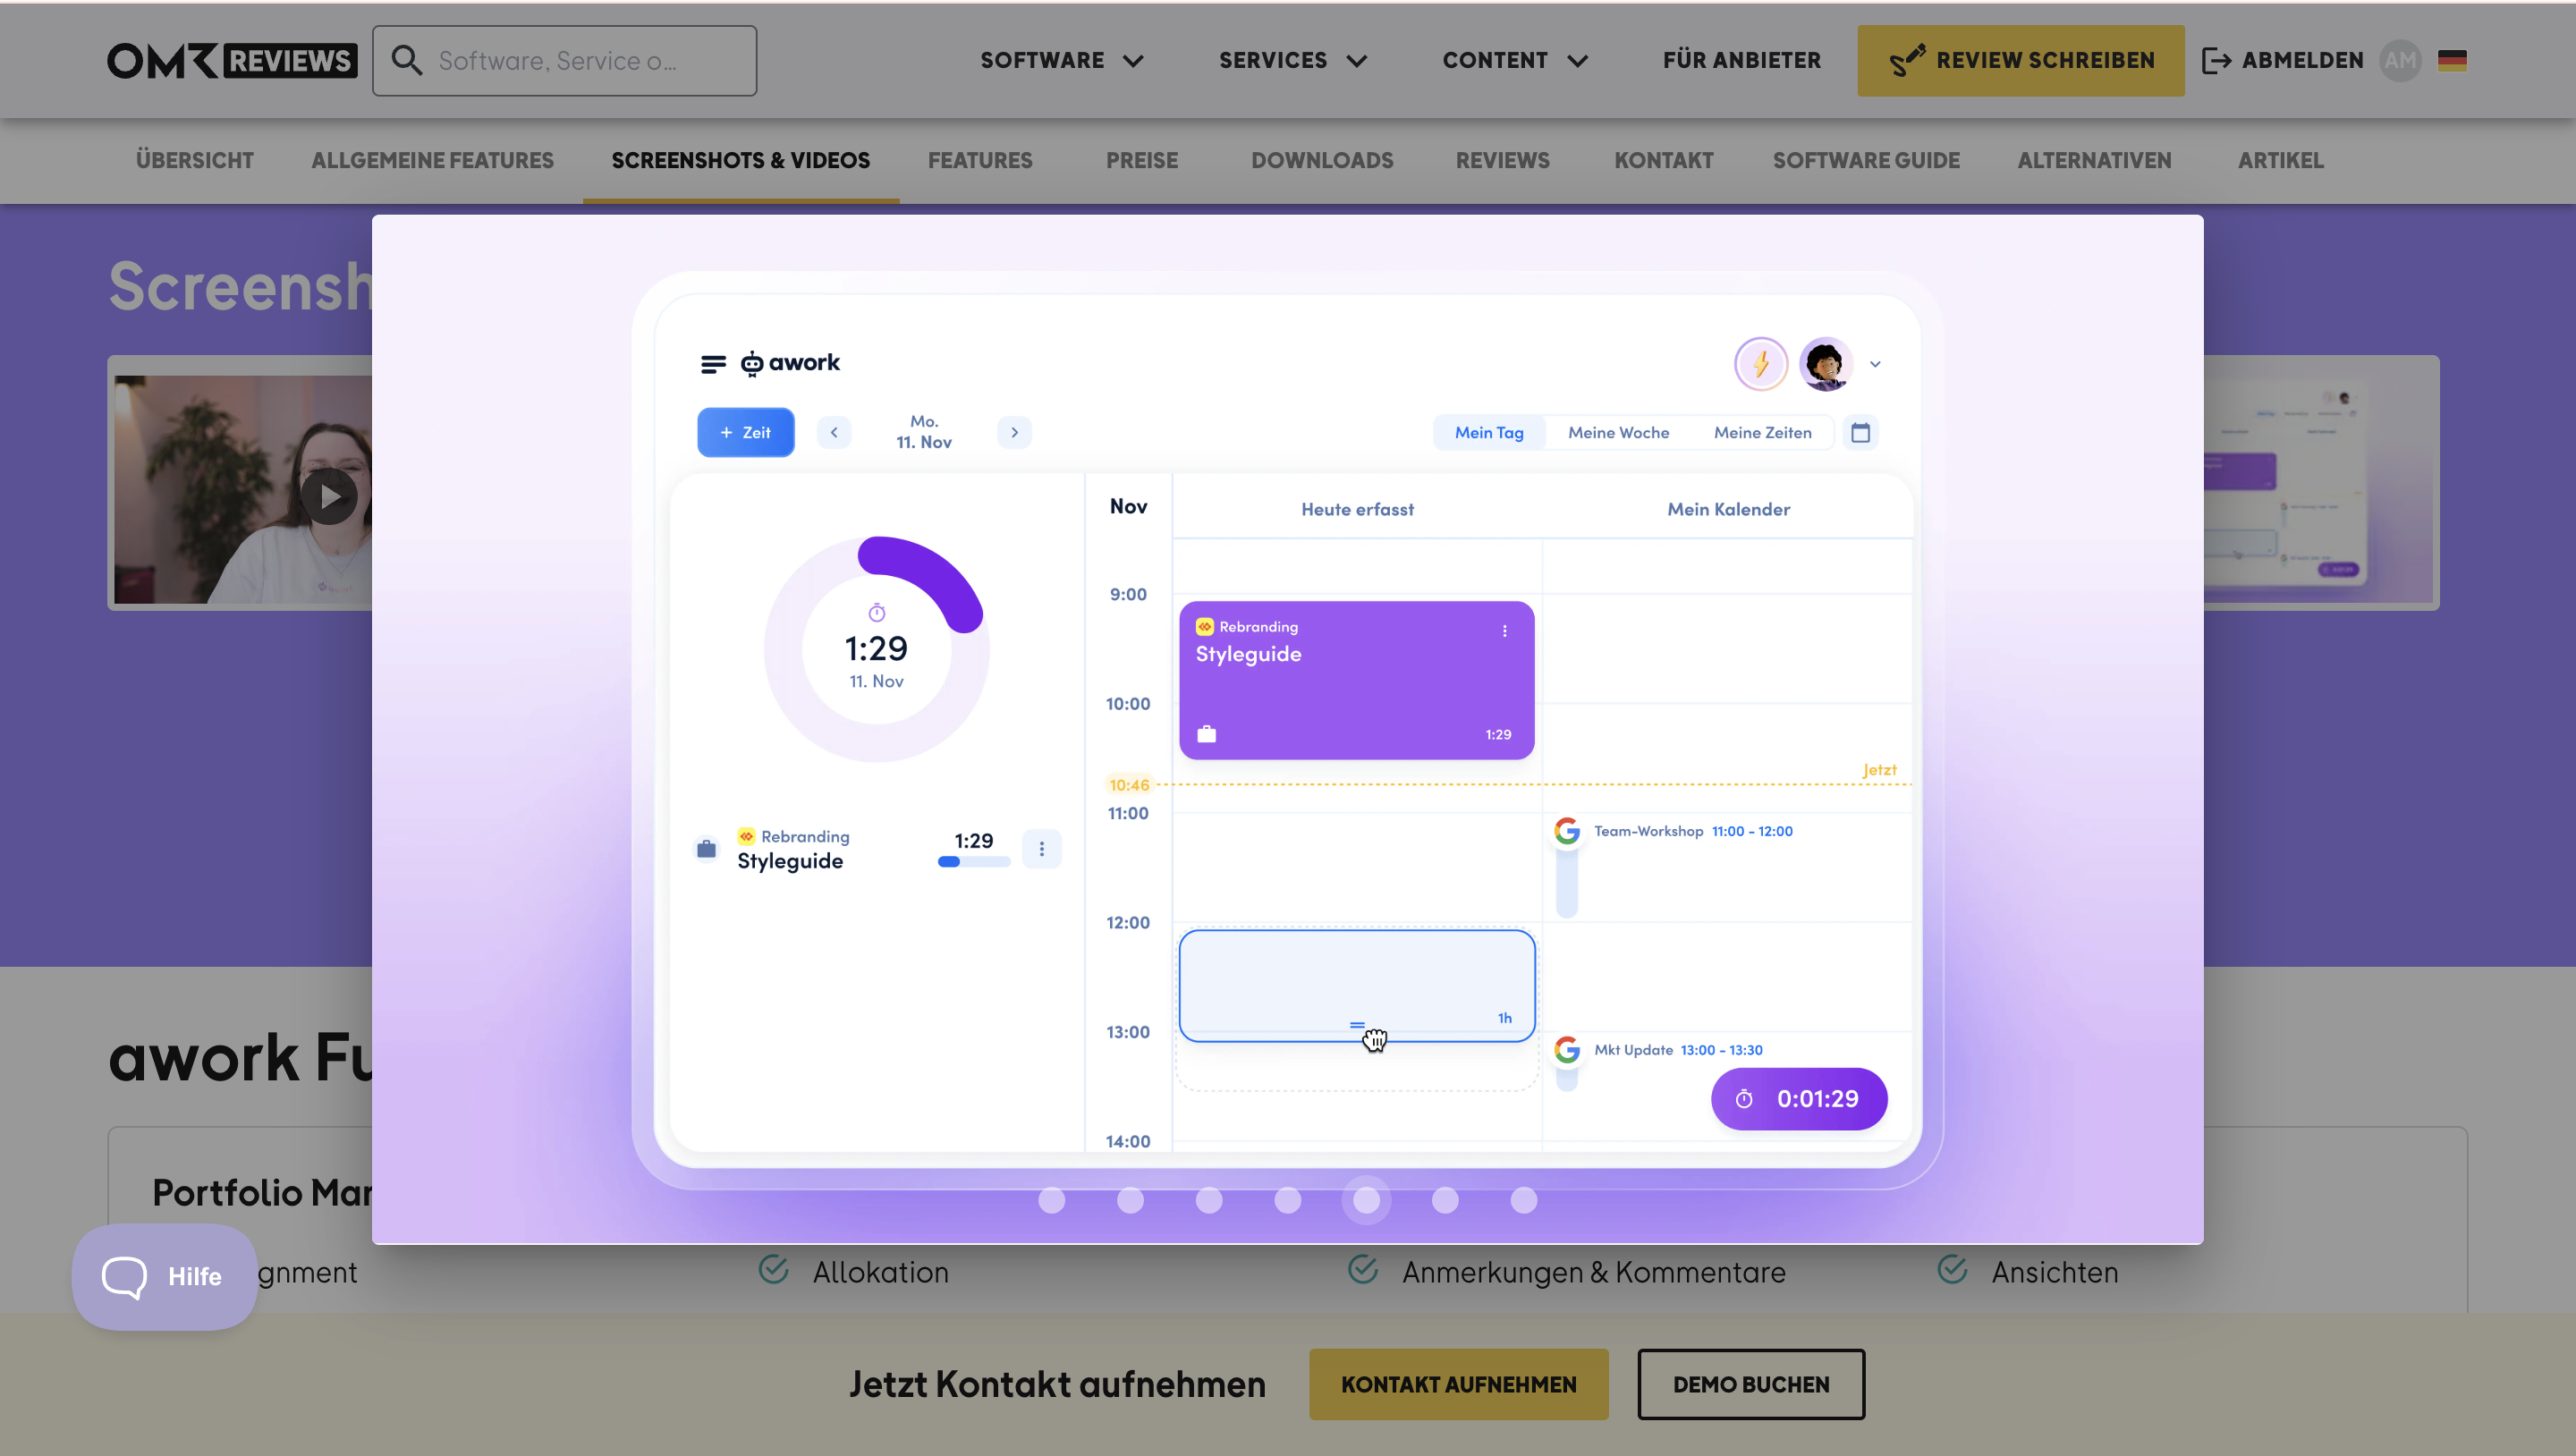Go to previous day arrow
The width and height of the screenshot is (2576, 1456).
(x=834, y=432)
